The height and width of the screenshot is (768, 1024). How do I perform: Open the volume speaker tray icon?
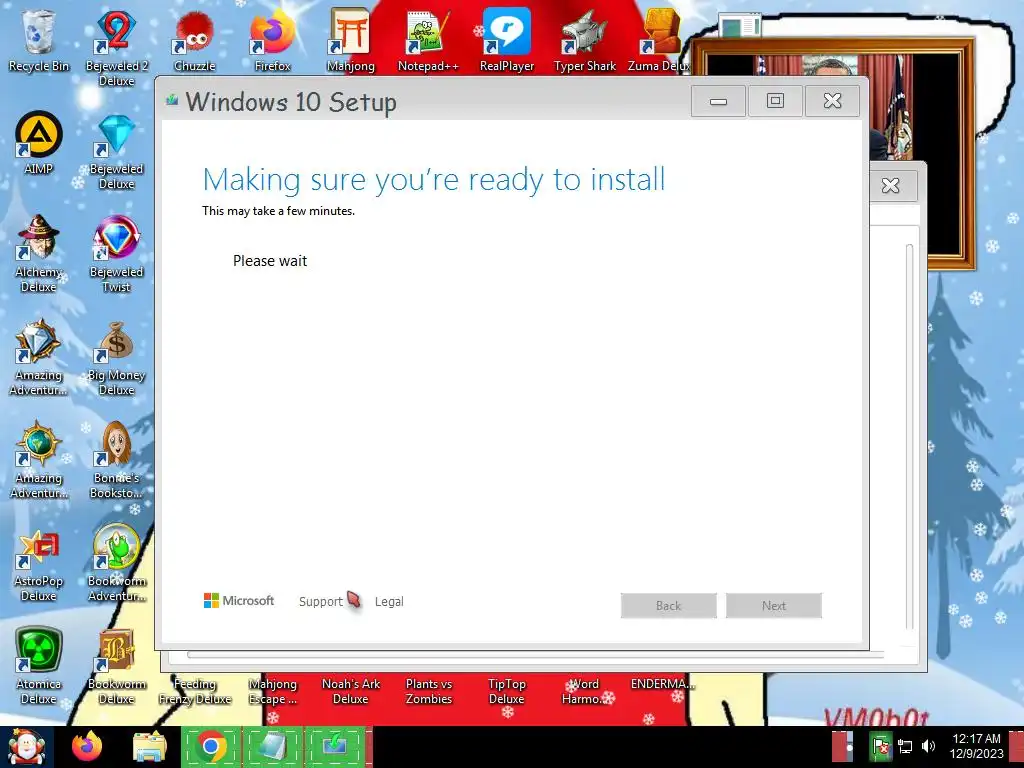928,746
